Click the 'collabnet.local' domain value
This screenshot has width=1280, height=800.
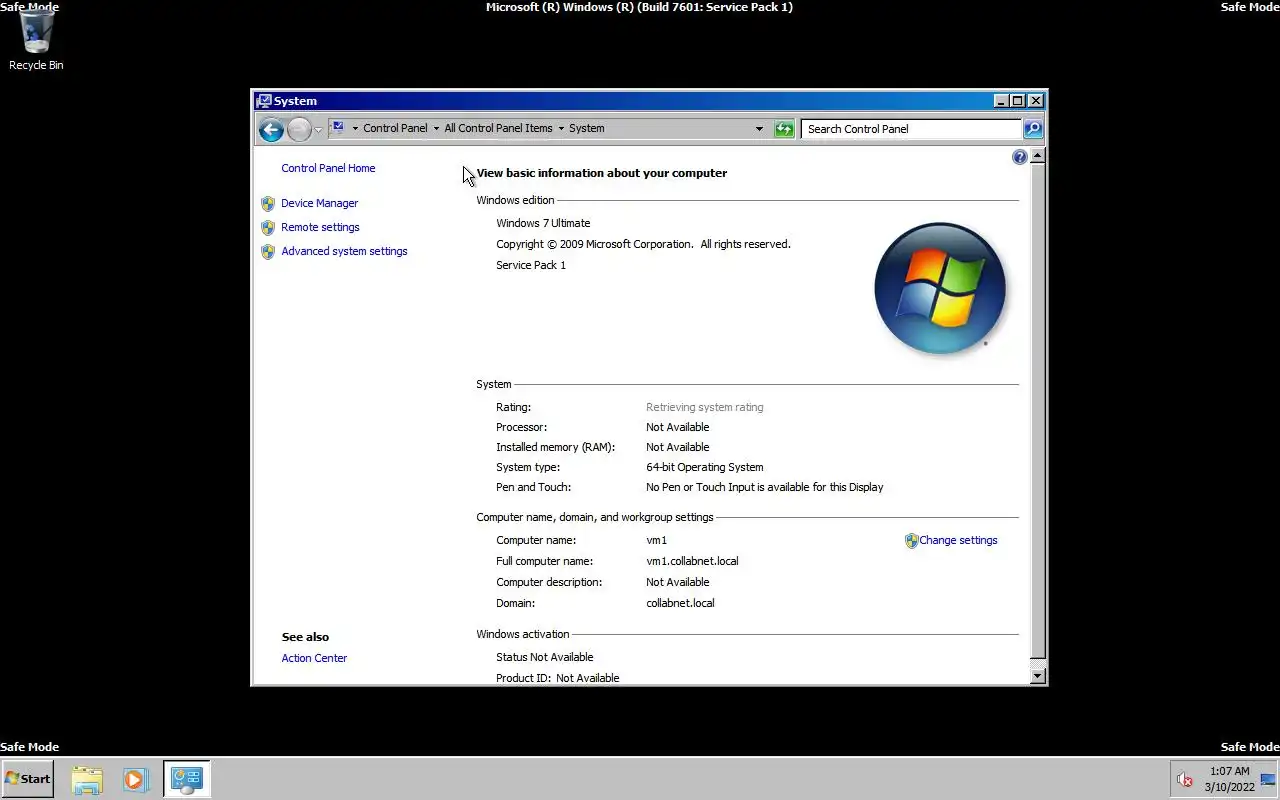(x=680, y=603)
